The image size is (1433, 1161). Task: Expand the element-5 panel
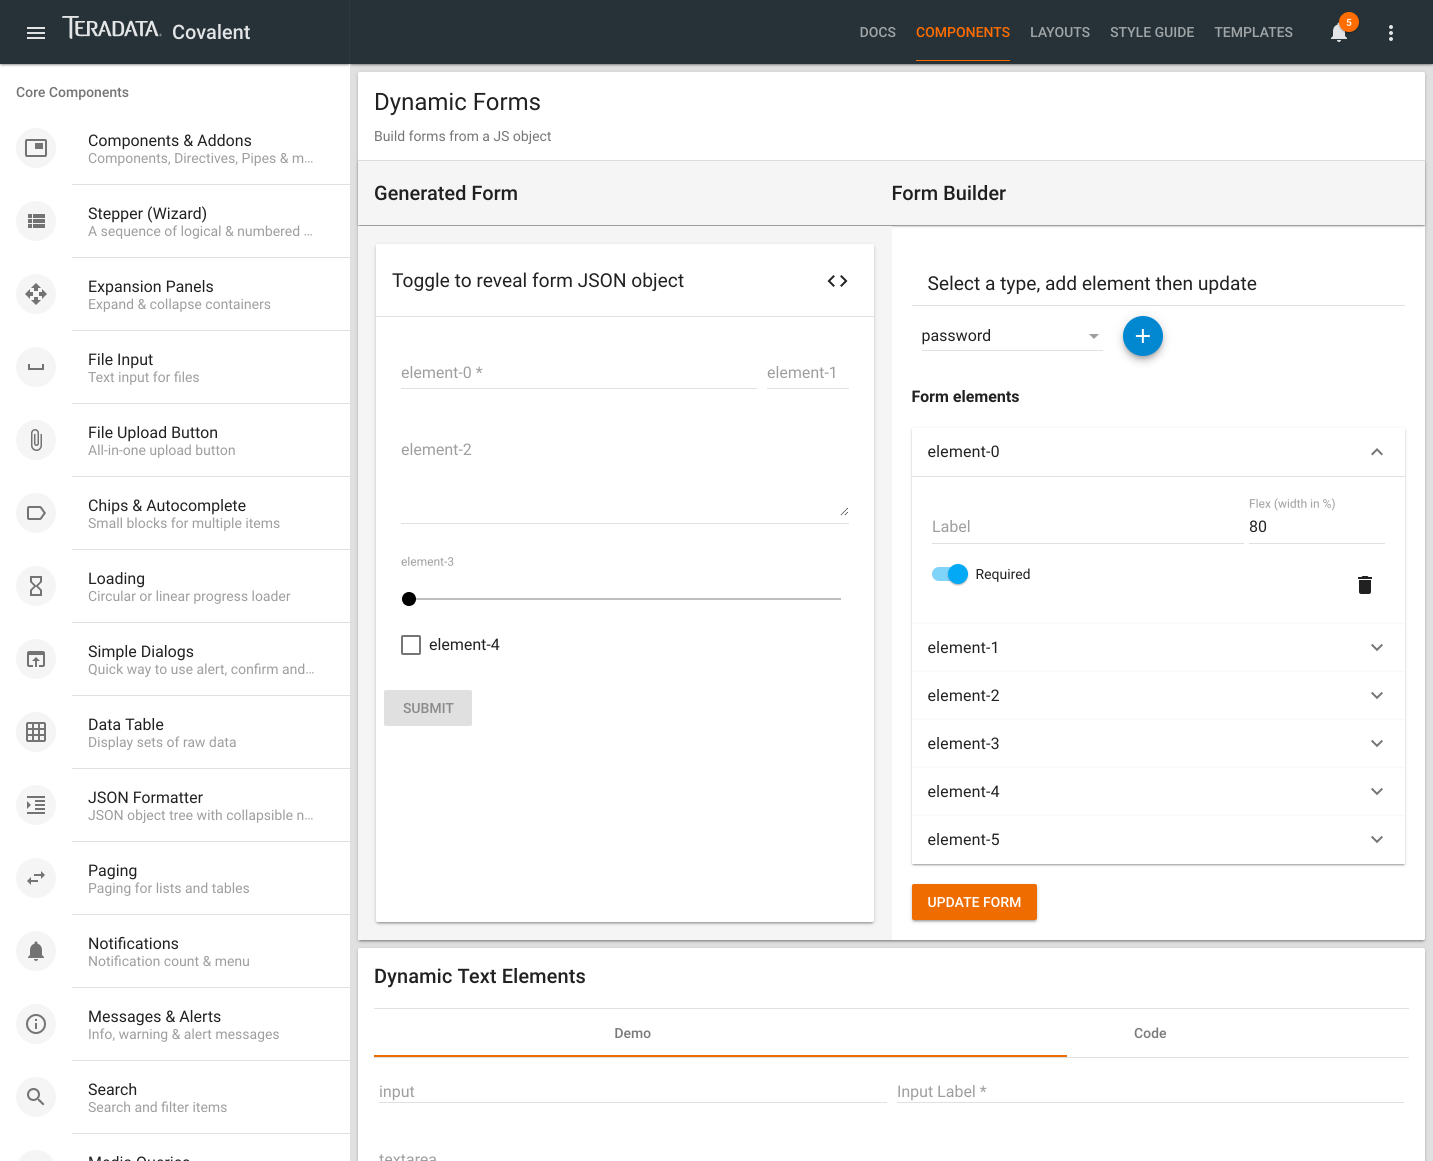click(x=1158, y=840)
